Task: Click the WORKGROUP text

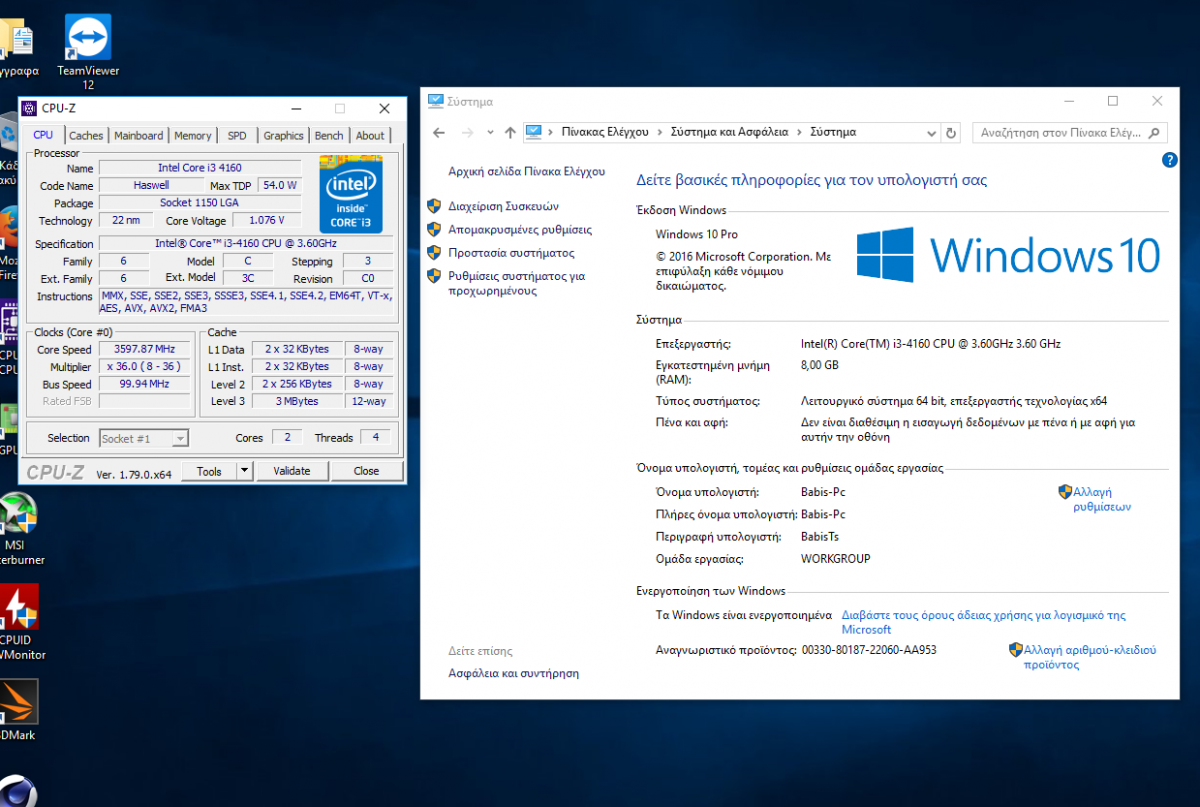Action: (836, 559)
